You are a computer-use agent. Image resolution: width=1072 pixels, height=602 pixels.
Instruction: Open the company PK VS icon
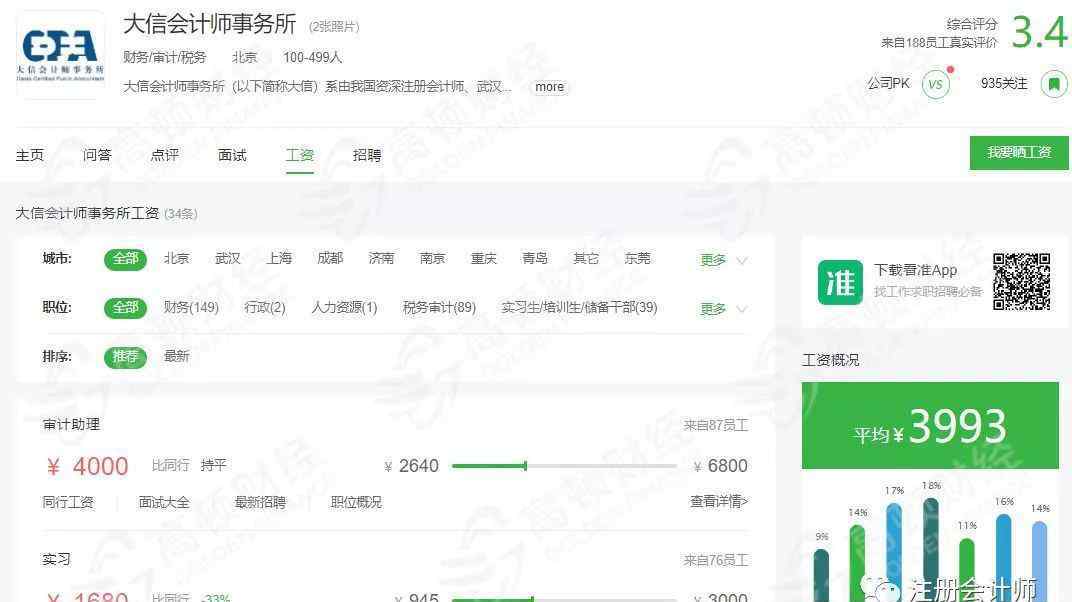point(935,85)
